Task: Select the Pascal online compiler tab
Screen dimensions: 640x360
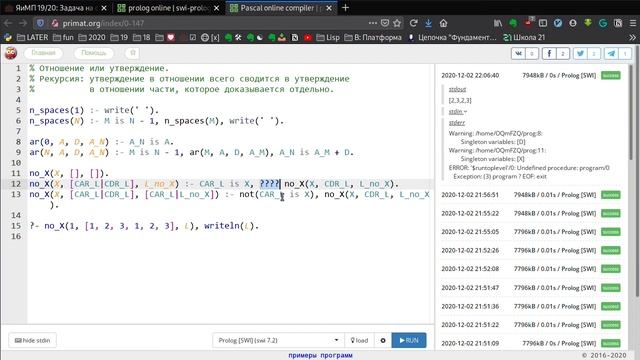Action: 278,8
